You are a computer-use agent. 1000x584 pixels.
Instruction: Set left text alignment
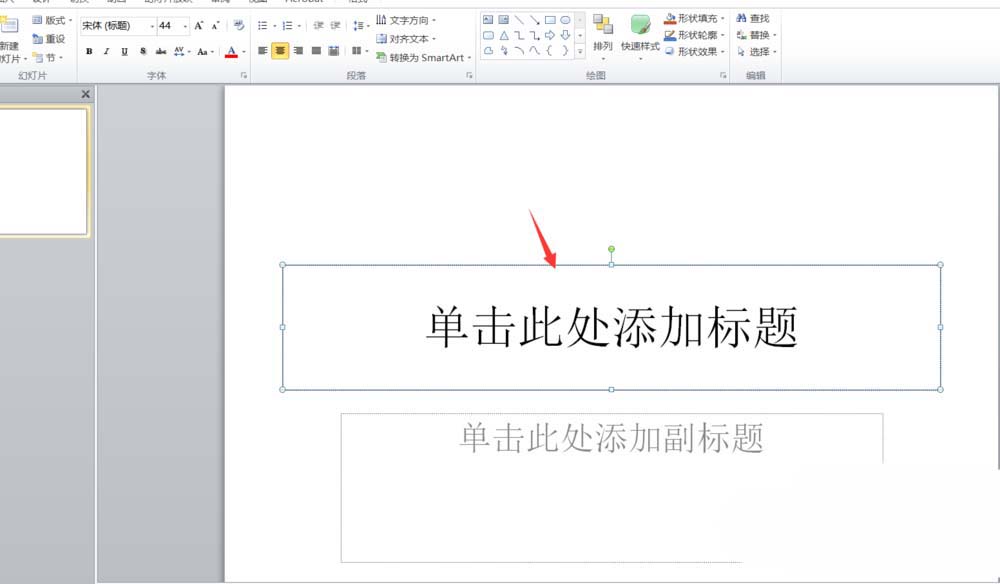263,50
